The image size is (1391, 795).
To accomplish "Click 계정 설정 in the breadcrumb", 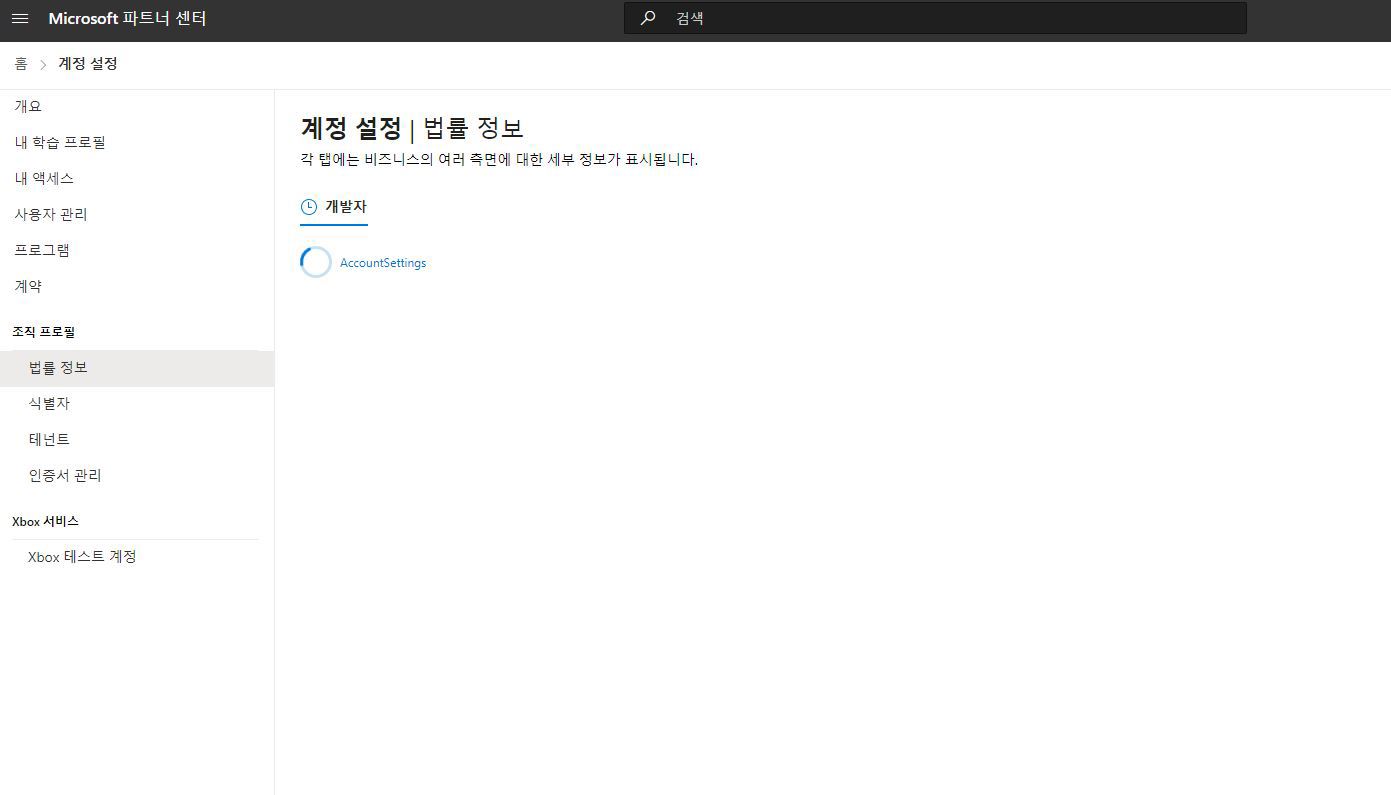I will tap(88, 64).
